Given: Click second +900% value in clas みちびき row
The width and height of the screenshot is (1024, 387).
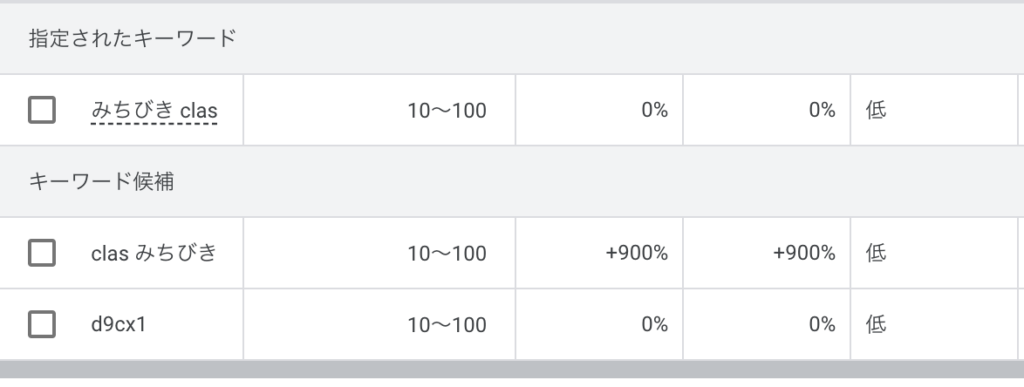Looking at the screenshot, I should pos(804,253).
